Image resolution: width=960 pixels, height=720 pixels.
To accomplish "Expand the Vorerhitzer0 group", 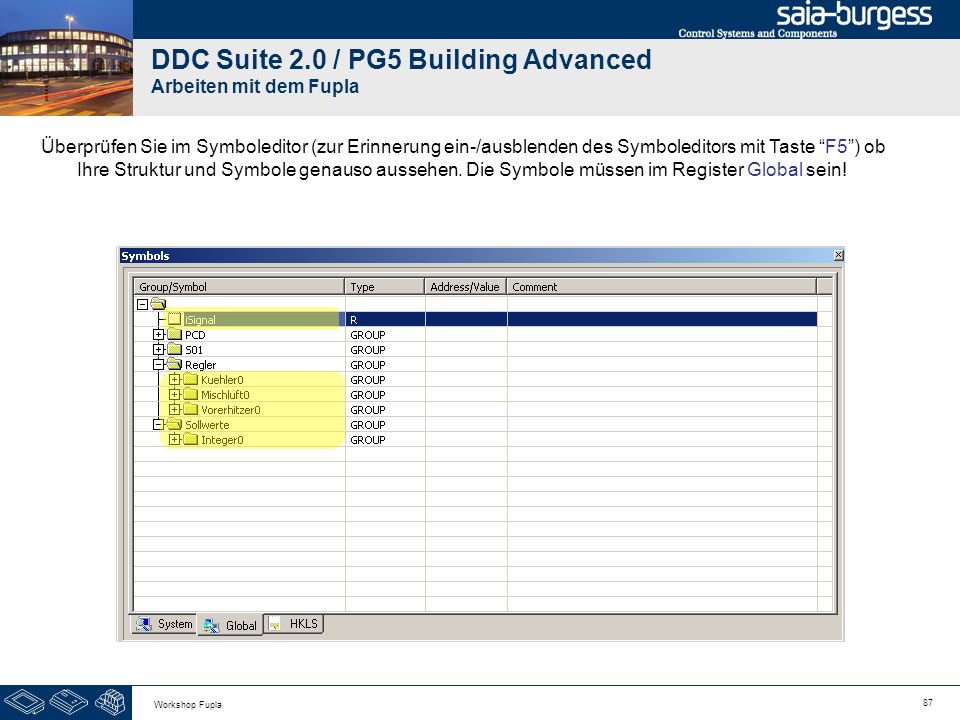I will (174, 410).
